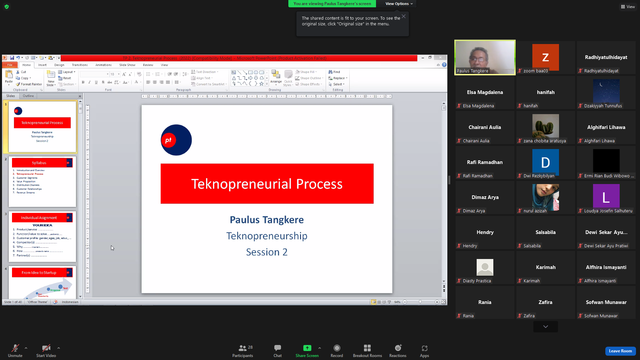Select the Individual Assignment slide thumbnail
Image resolution: width=640 pixels, height=360 pixels.
point(42,237)
